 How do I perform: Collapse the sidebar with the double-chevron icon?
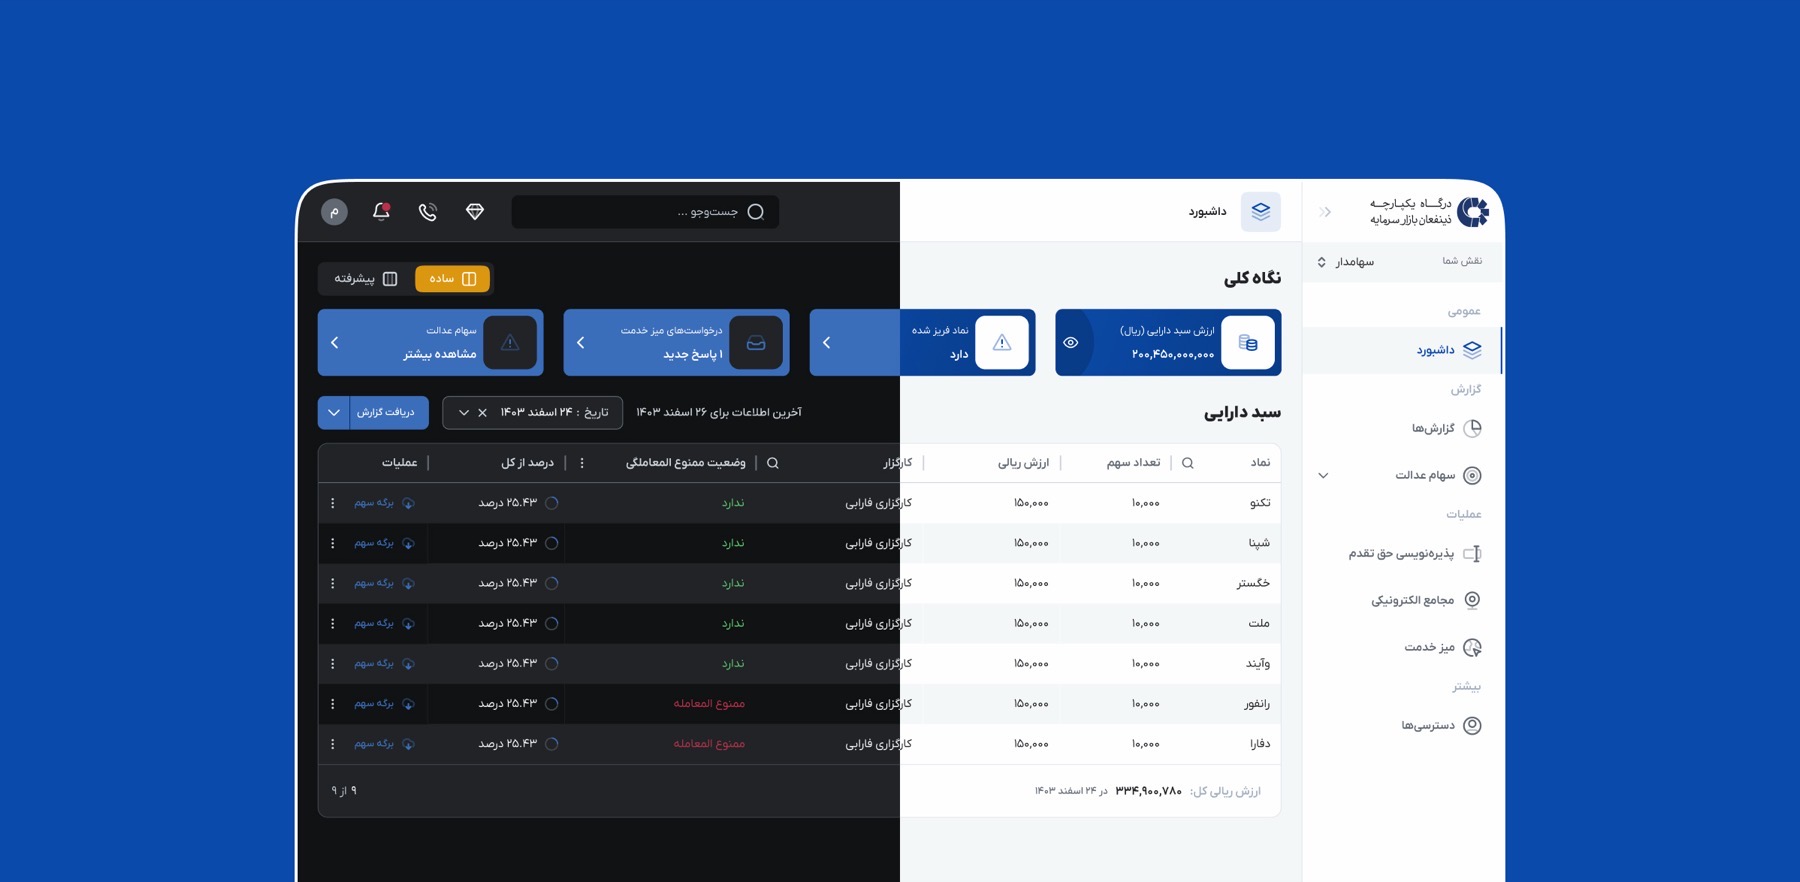point(1325,212)
